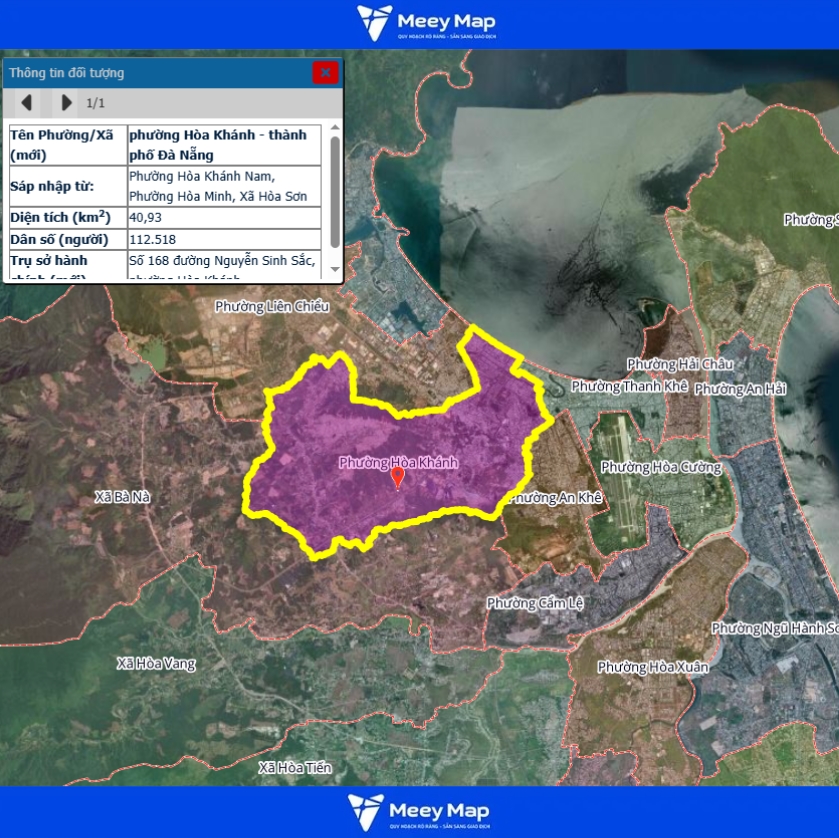Click the previous feature arrow in info panel
This screenshot has height=838, width=839.
click(x=27, y=102)
